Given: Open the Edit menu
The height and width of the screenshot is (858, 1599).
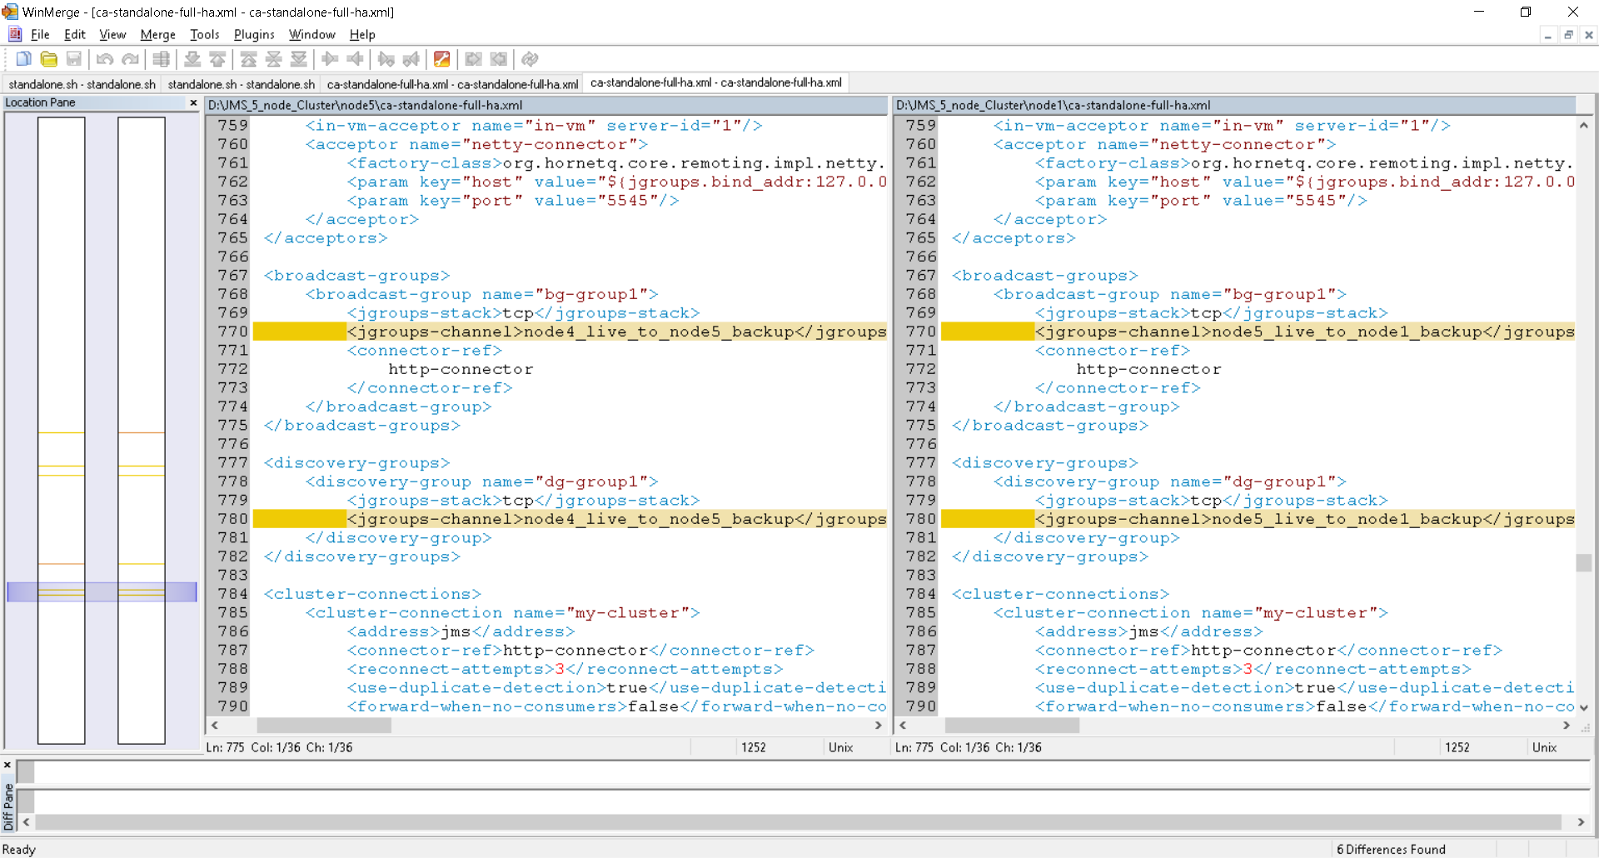Looking at the screenshot, I should point(75,34).
